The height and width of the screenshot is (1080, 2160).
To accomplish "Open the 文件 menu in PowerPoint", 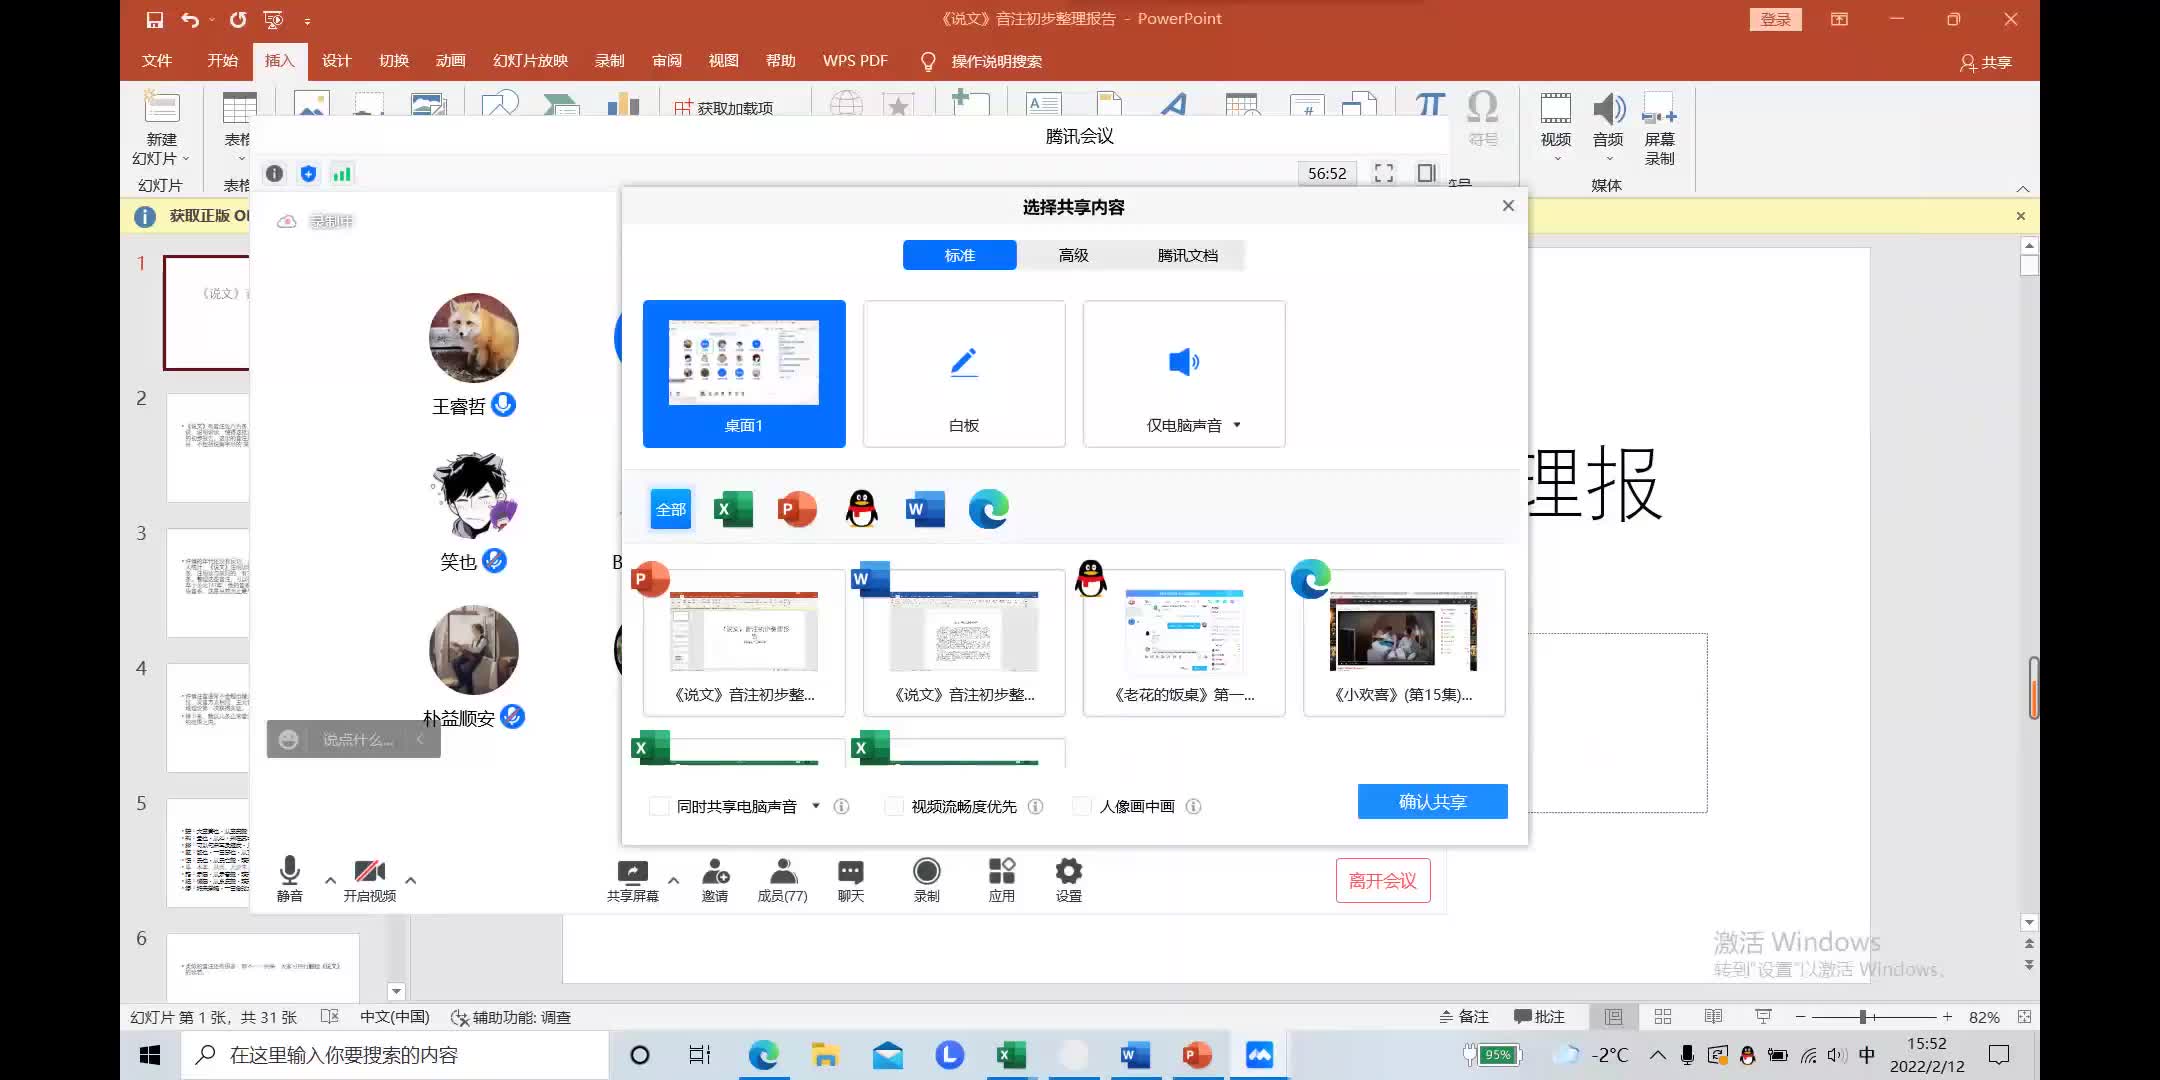I will pyautogui.click(x=157, y=61).
